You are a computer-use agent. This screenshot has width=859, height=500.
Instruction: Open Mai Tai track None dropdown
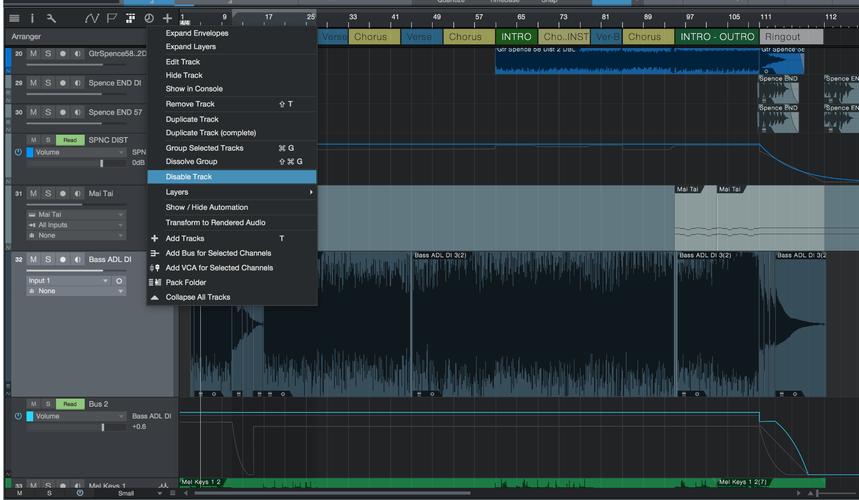(76, 235)
